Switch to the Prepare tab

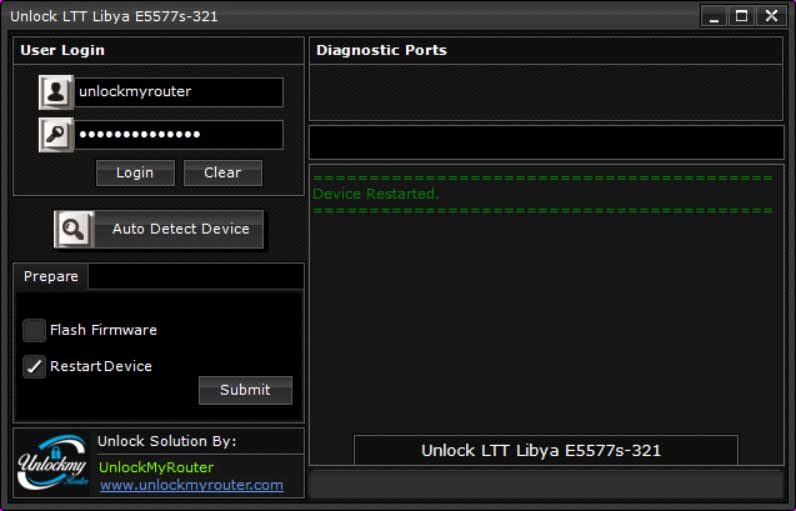pos(51,277)
